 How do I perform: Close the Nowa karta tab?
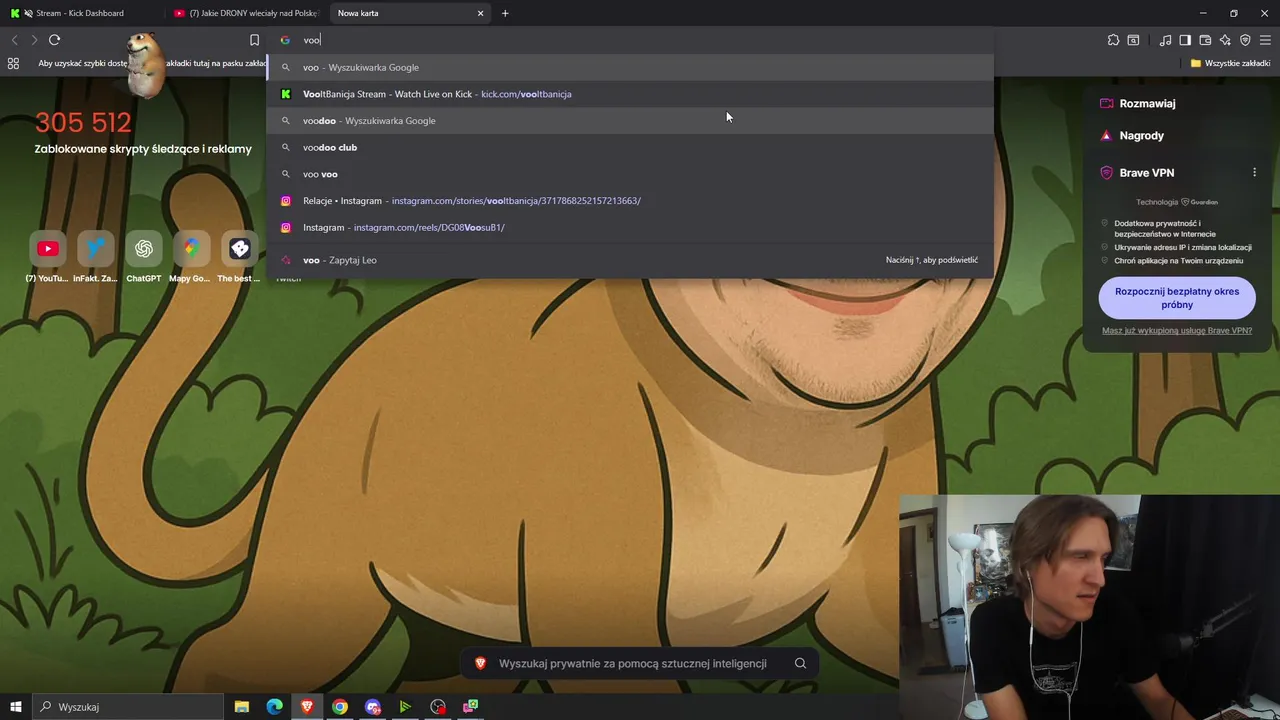click(x=480, y=13)
